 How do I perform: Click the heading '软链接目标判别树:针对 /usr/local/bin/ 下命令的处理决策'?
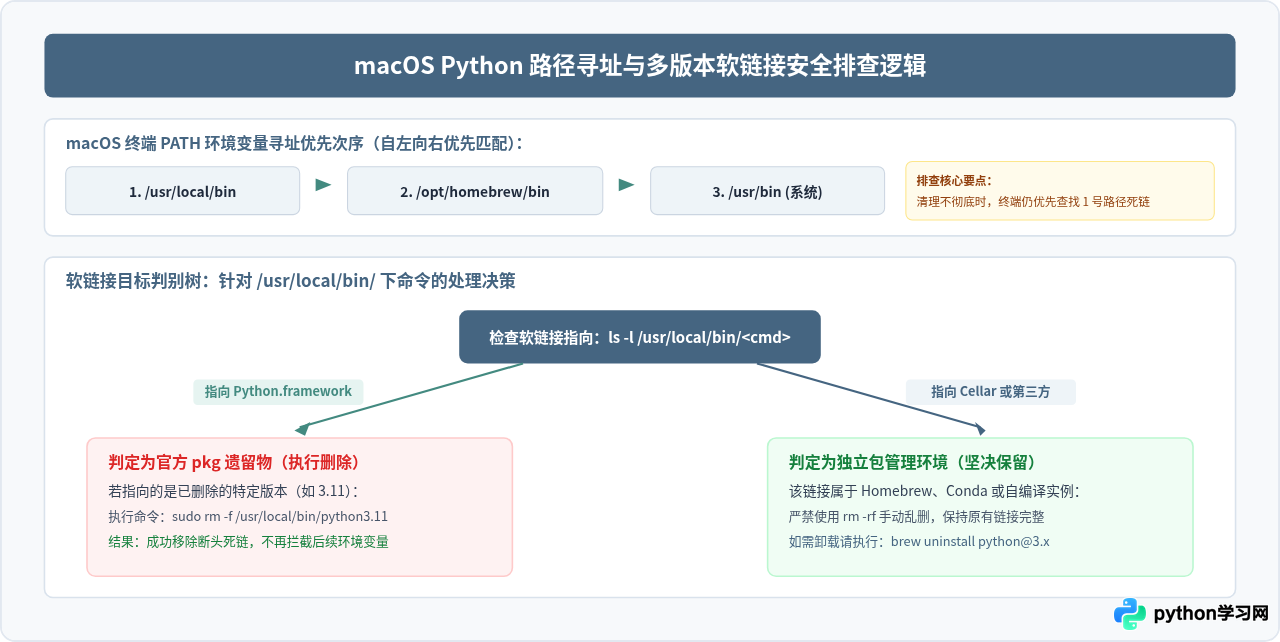tap(291, 281)
